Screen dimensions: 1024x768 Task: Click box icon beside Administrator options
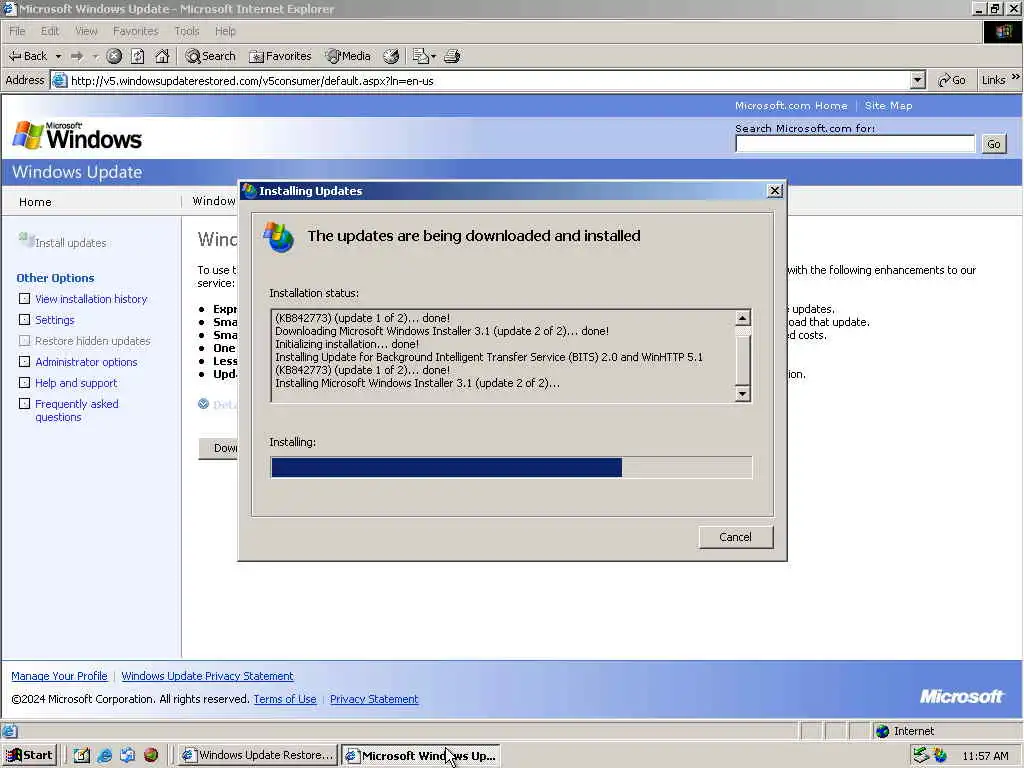[x=24, y=361]
